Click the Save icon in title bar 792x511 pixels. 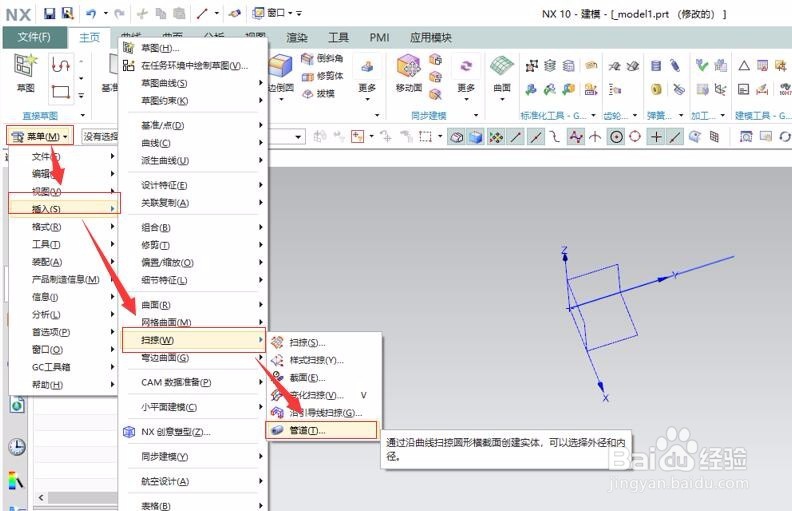[x=49, y=13]
